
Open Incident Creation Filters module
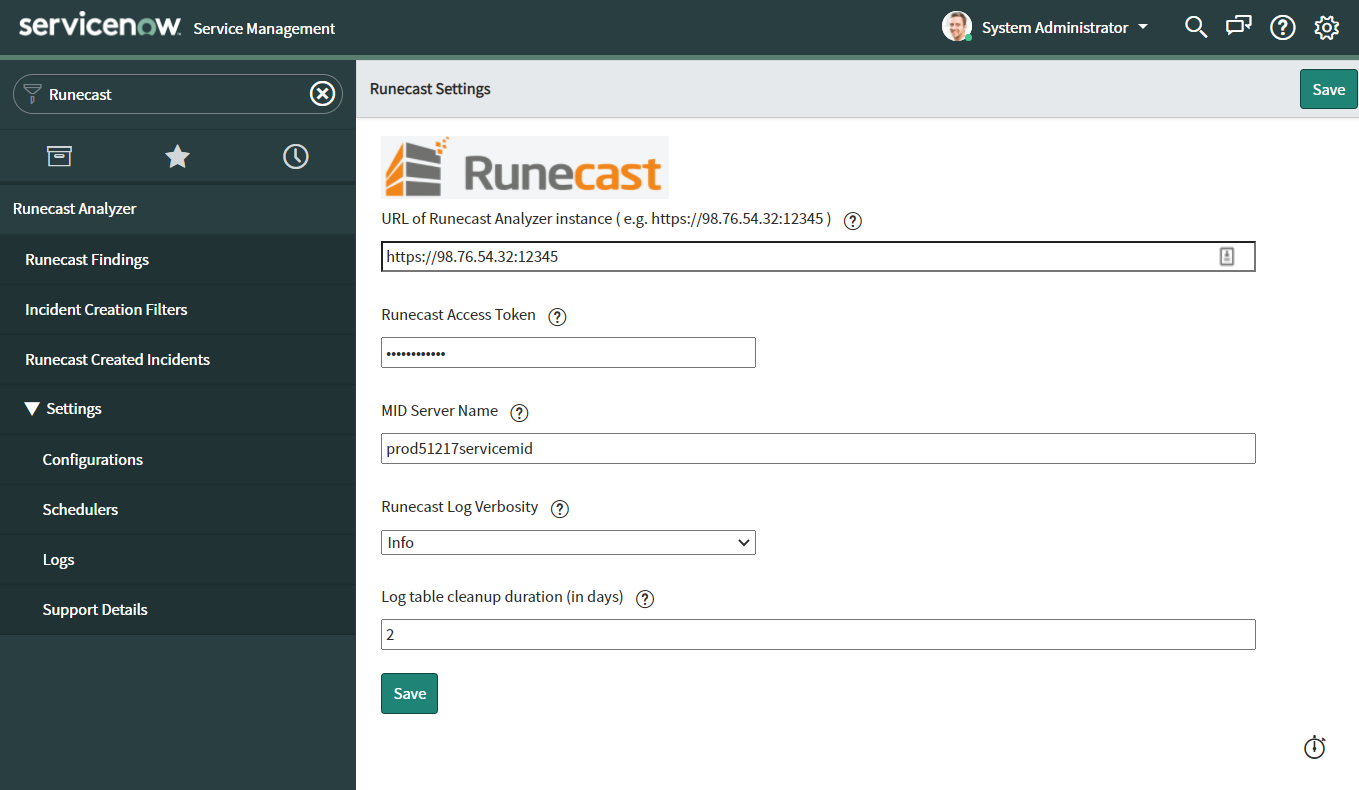click(106, 310)
